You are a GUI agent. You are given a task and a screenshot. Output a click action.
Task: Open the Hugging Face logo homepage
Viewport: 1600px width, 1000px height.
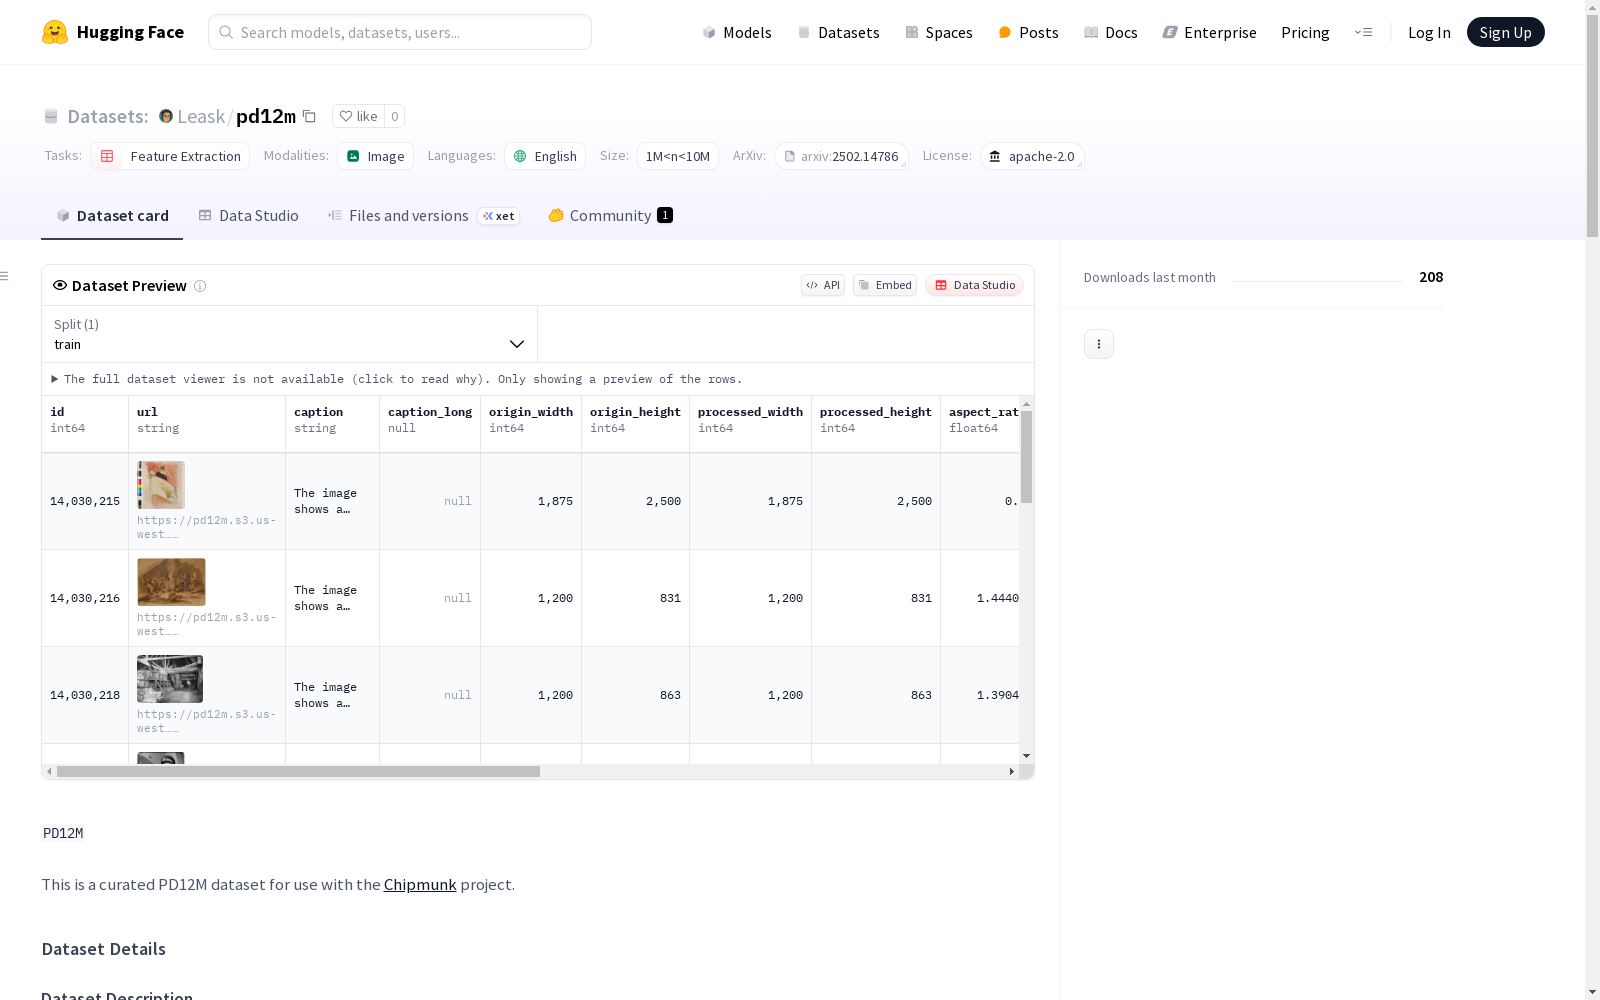tap(113, 32)
